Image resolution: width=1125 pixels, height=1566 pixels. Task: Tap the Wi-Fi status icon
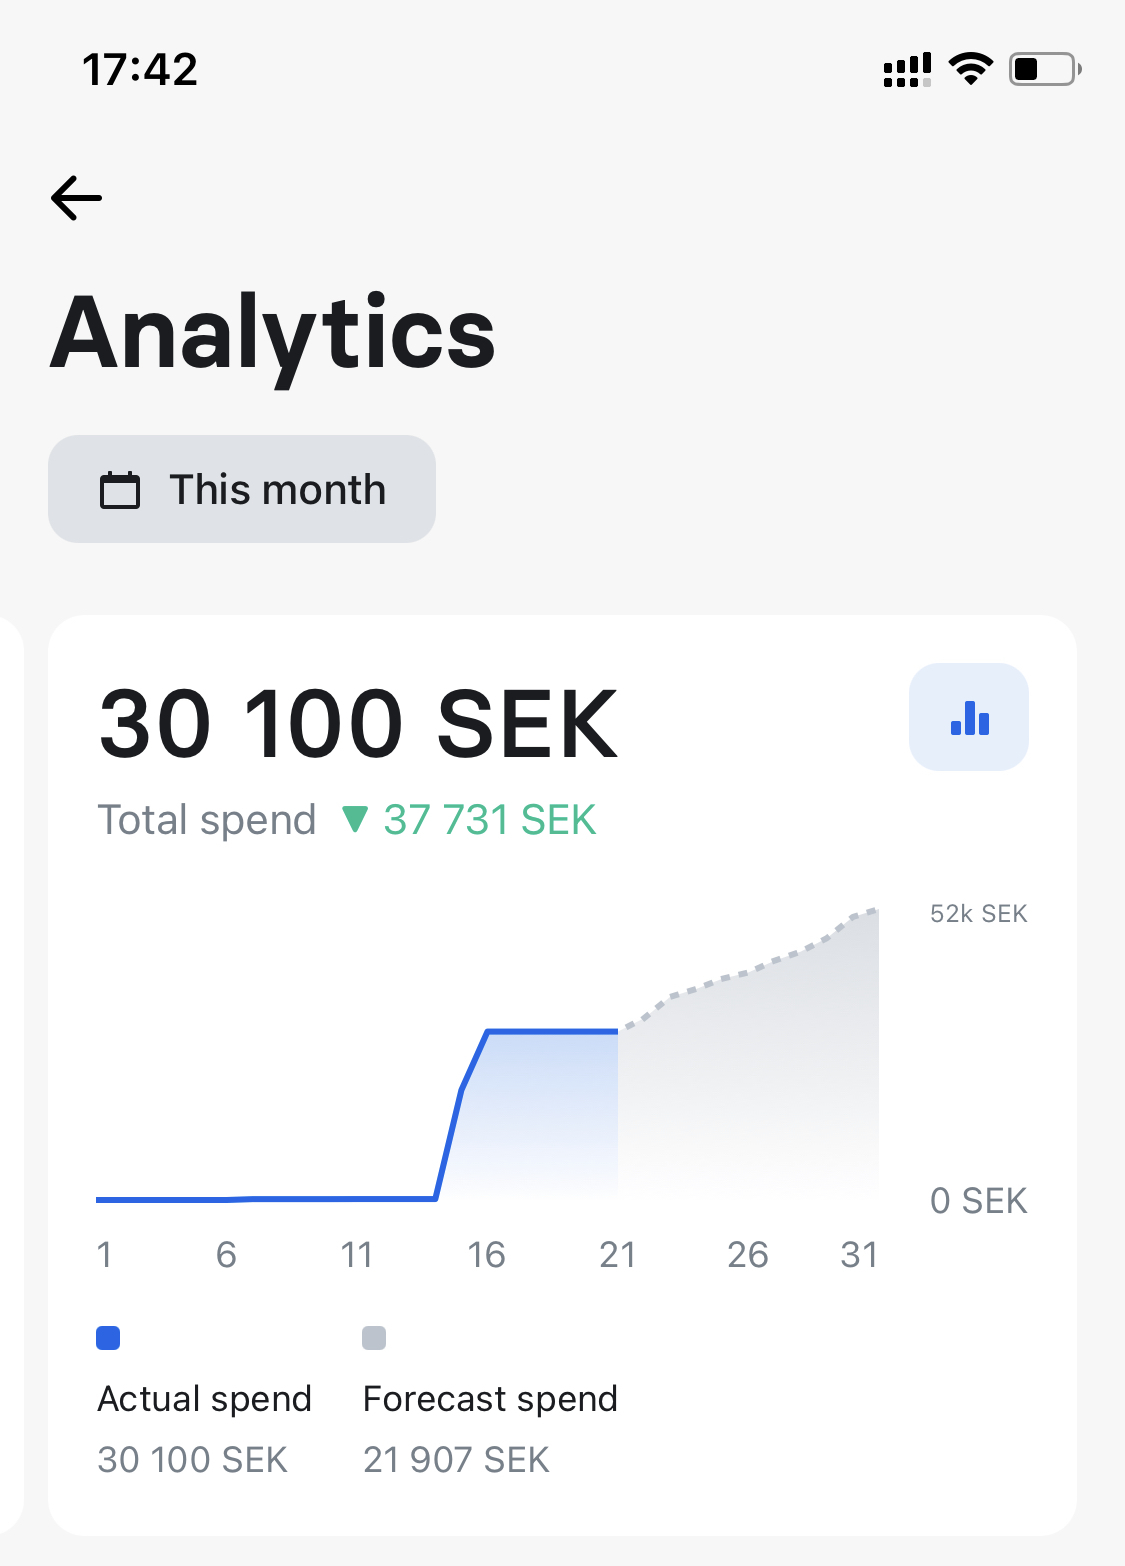click(x=969, y=69)
